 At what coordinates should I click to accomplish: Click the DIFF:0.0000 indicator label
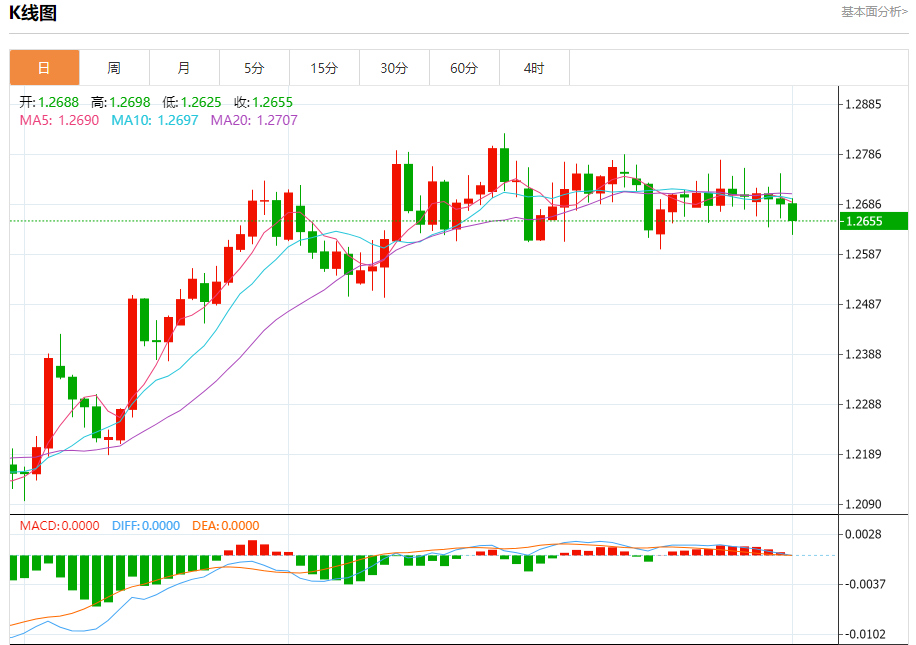[146, 526]
